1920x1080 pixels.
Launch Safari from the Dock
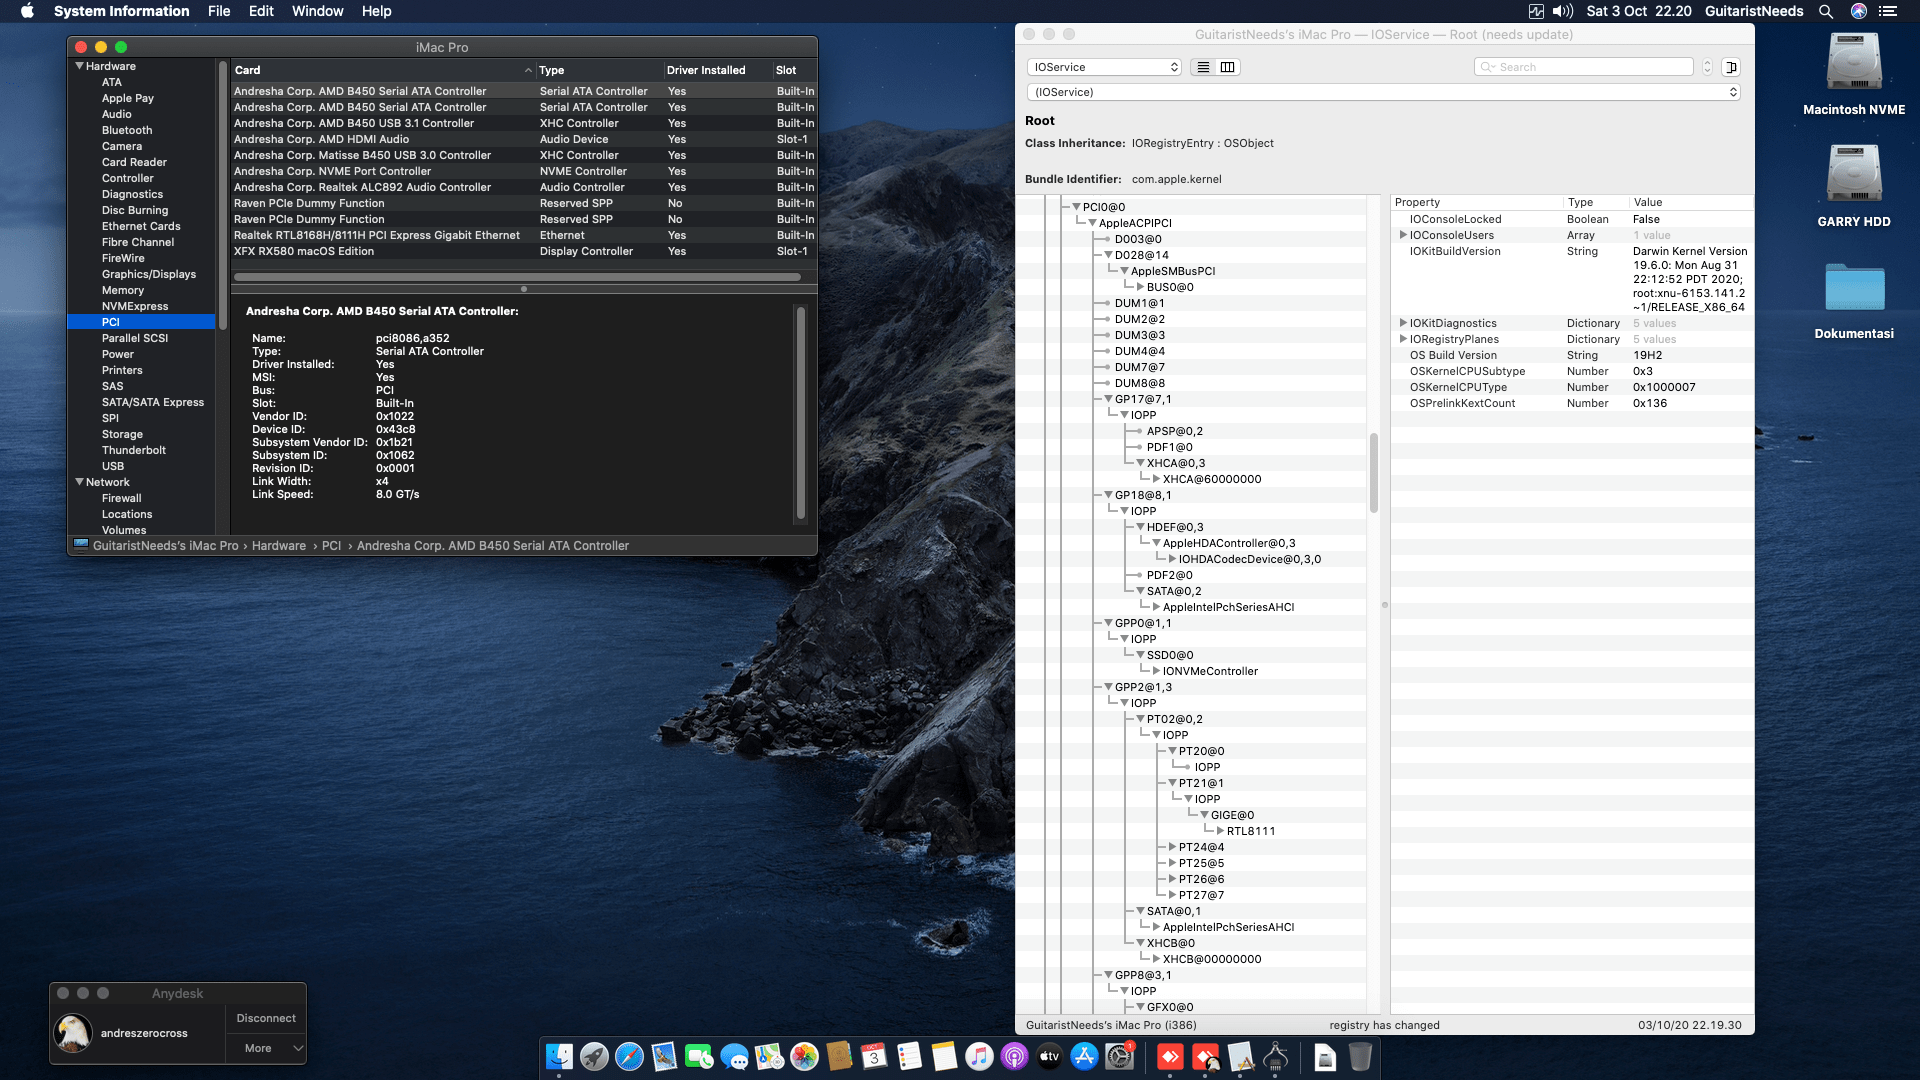tap(628, 1057)
